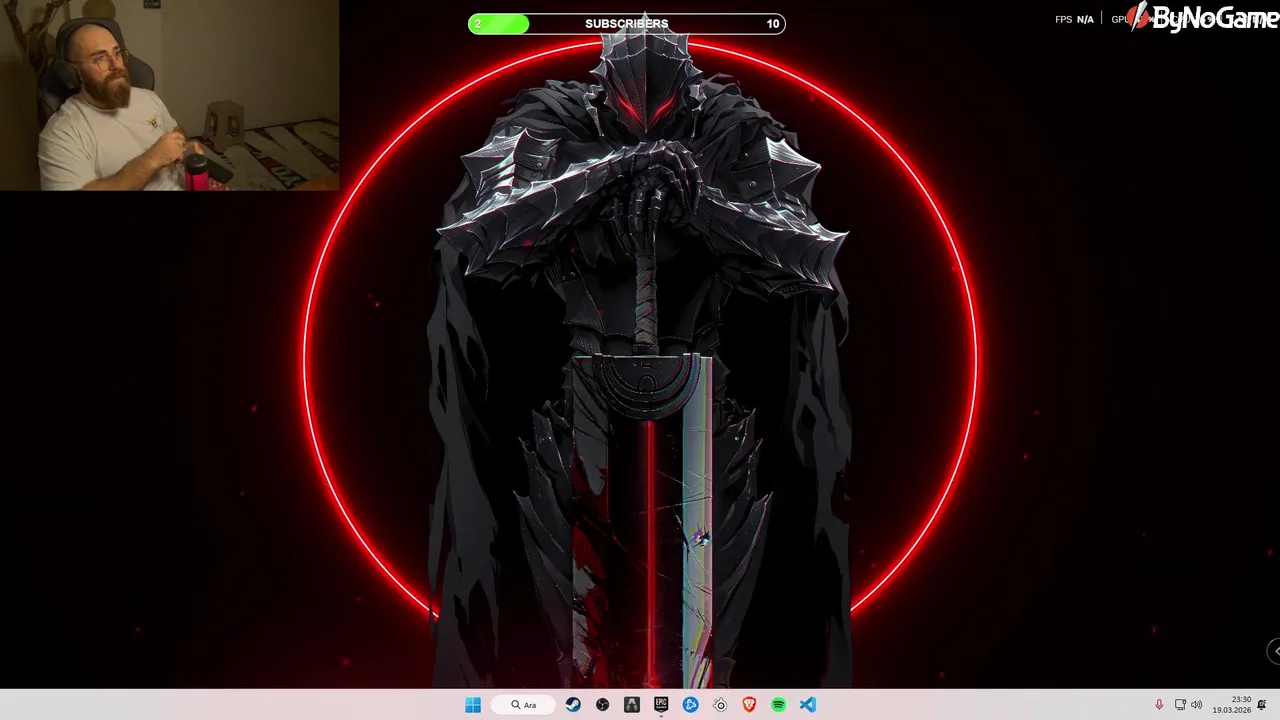This screenshot has height=720, width=1280.
Task: Open Visual Studio Code from taskbar
Action: [x=807, y=705]
